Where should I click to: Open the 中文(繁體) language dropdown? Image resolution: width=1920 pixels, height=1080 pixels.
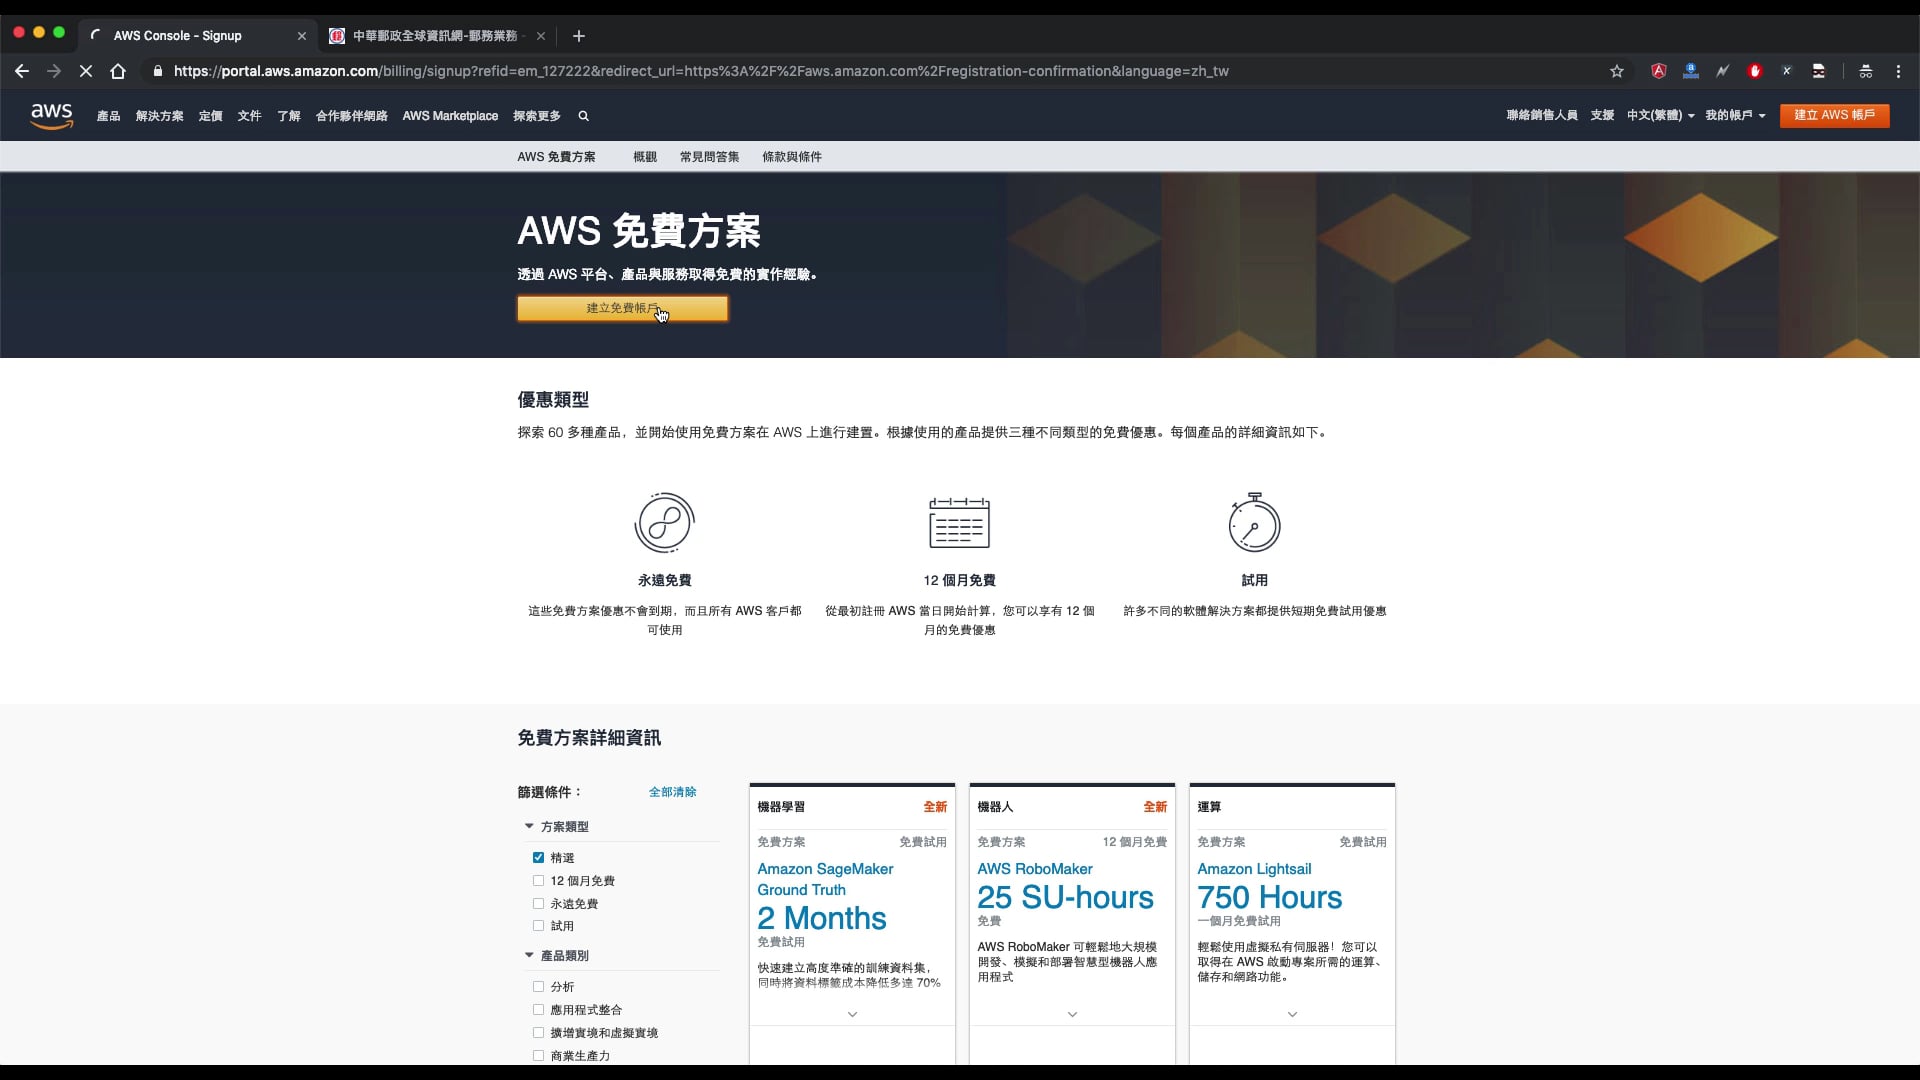(1660, 115)
